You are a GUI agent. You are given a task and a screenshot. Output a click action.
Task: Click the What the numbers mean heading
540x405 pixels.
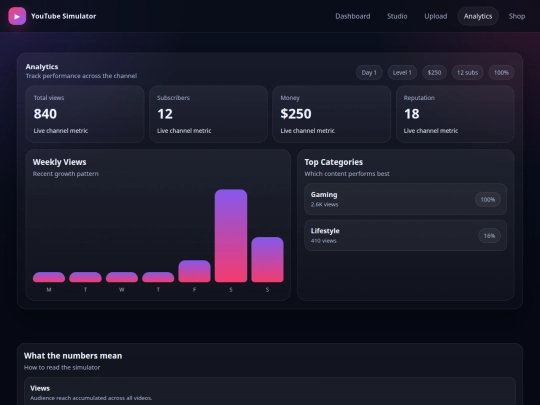(x=73, y=356)
